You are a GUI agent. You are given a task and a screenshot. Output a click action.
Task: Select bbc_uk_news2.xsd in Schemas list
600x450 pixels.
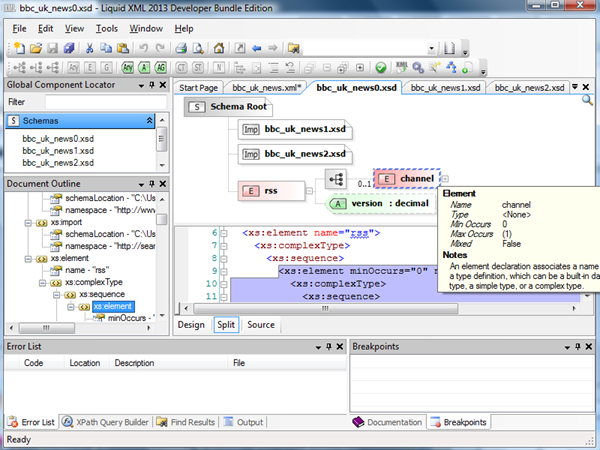(x=58, y=163)
